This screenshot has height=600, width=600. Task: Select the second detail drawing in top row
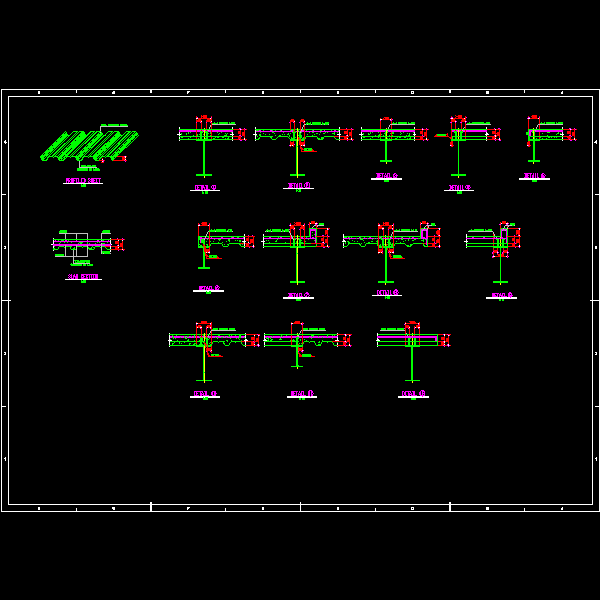point(298,138)
